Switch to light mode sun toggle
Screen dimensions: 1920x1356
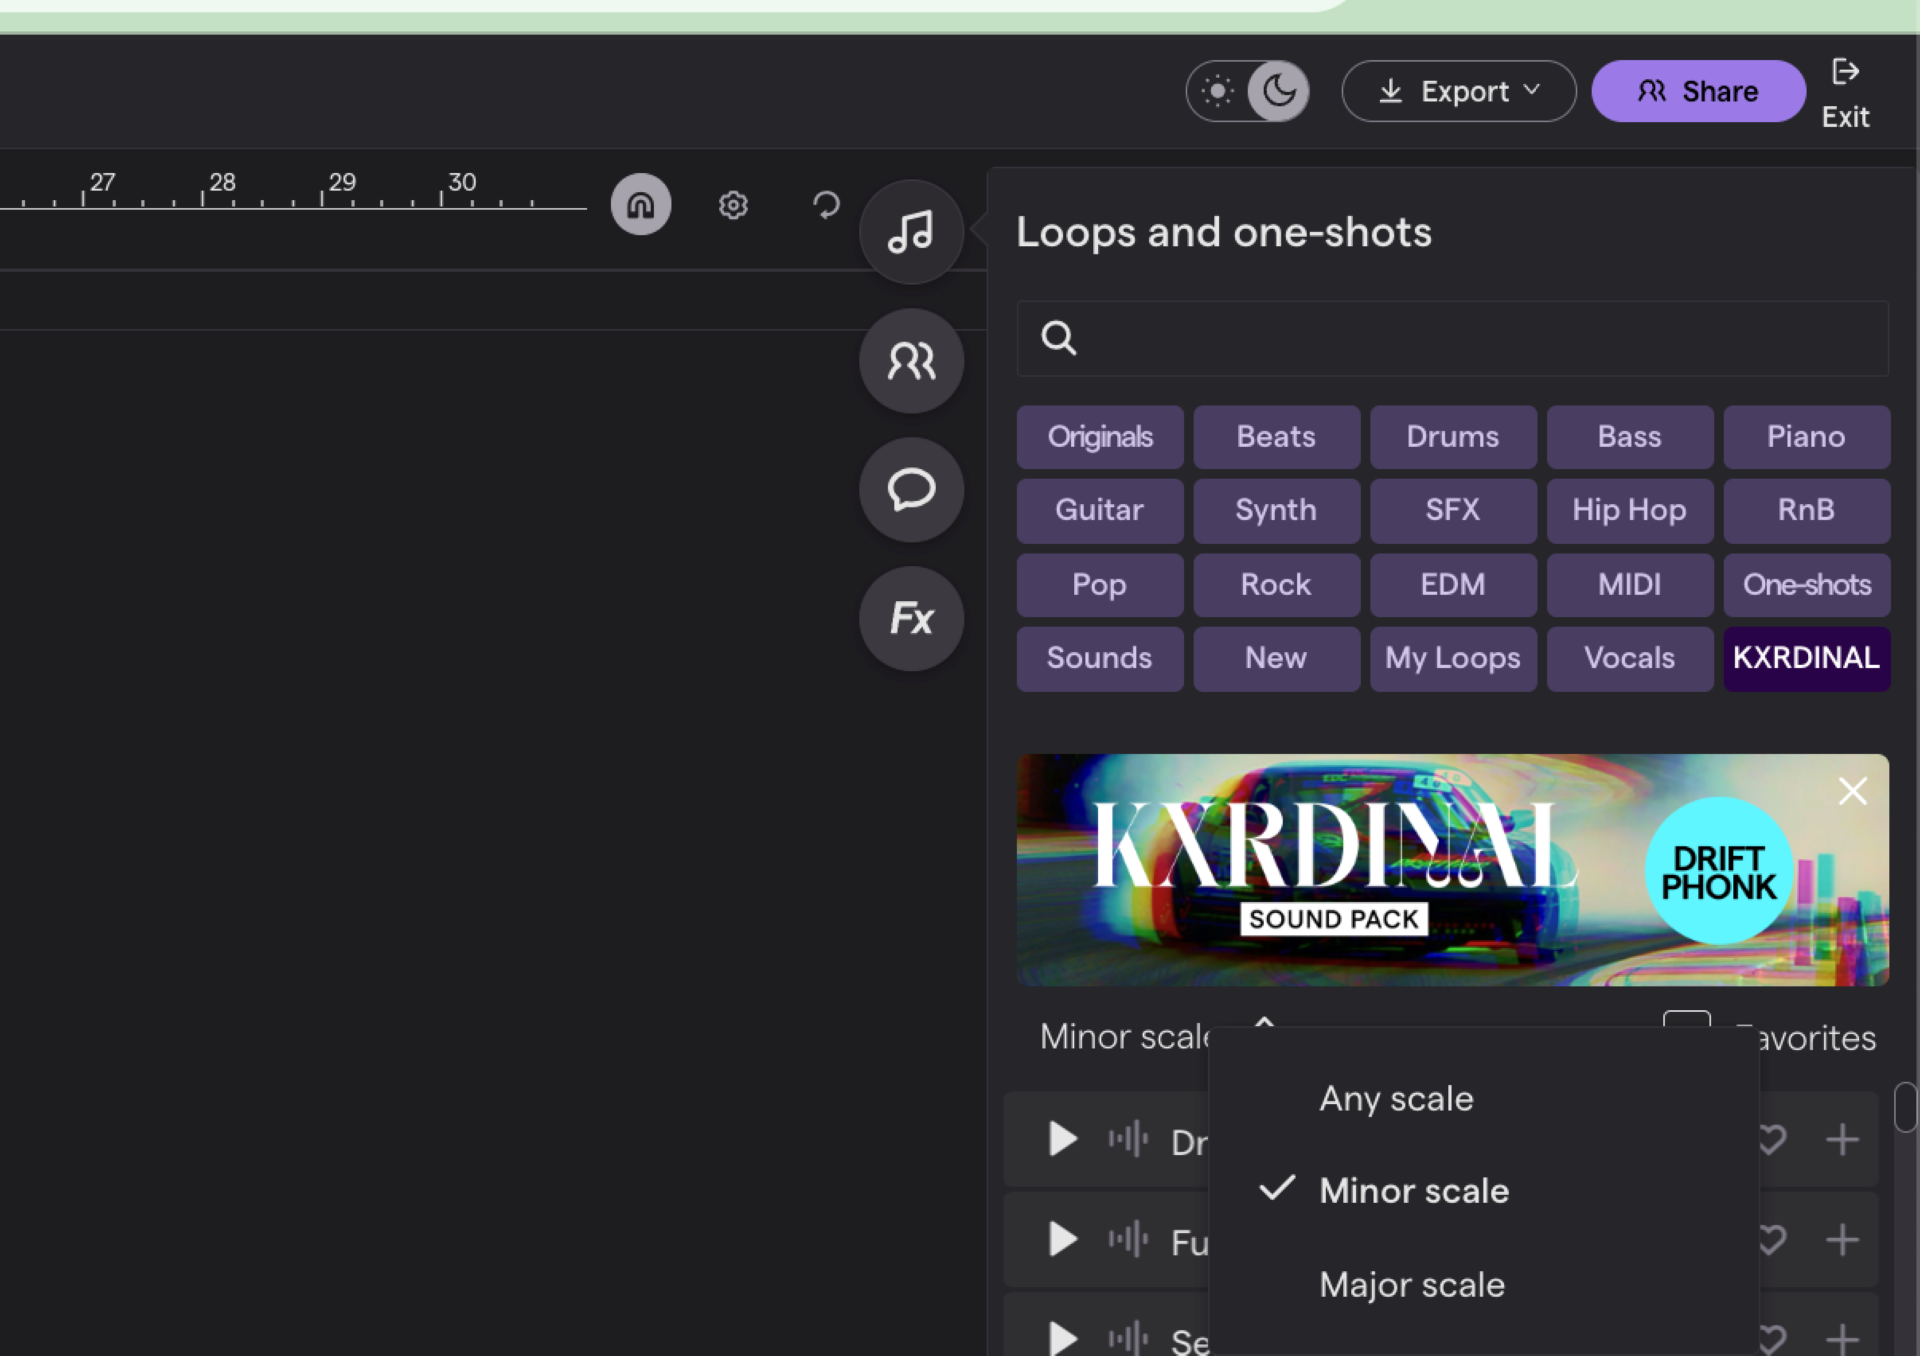coord(1218,92)
